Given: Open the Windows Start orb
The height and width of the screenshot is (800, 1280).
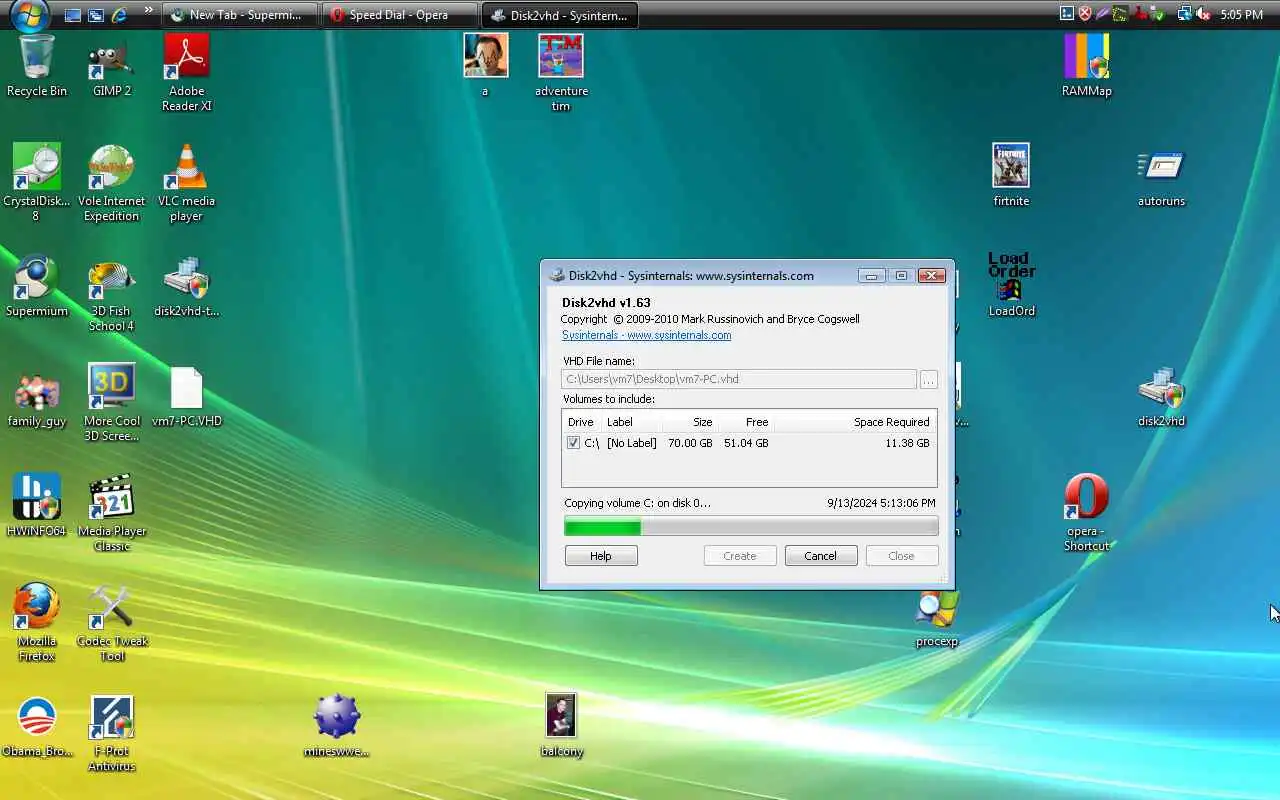Looking at the screenshot, I should pos(30,14).
